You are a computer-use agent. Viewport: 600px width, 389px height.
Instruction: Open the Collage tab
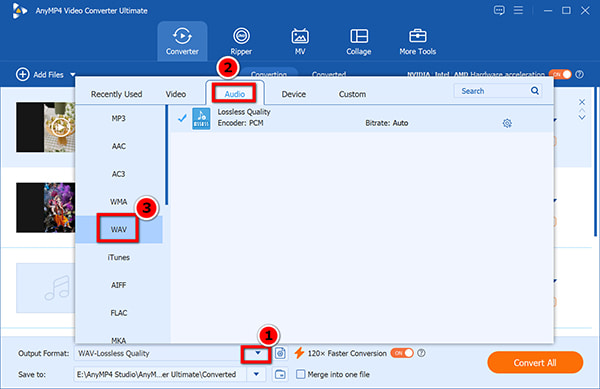pyautogui.click(x=359, y=41)
